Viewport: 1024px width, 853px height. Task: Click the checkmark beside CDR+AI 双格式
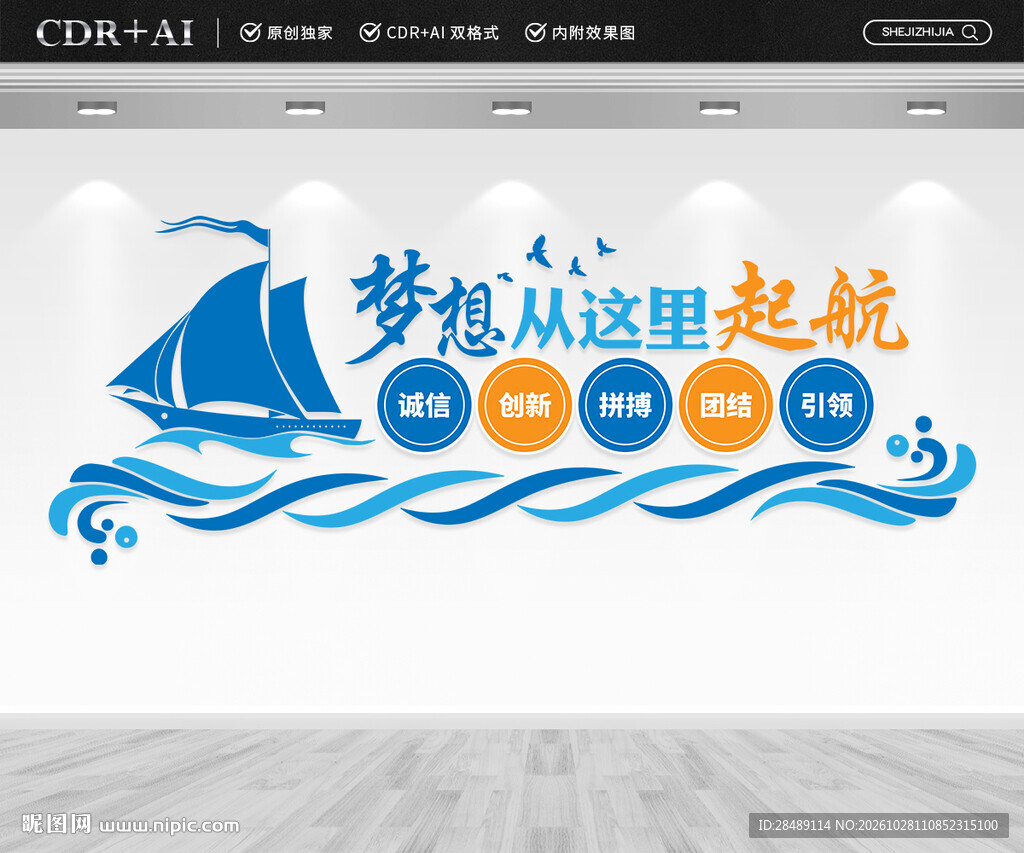coord(370,32)
